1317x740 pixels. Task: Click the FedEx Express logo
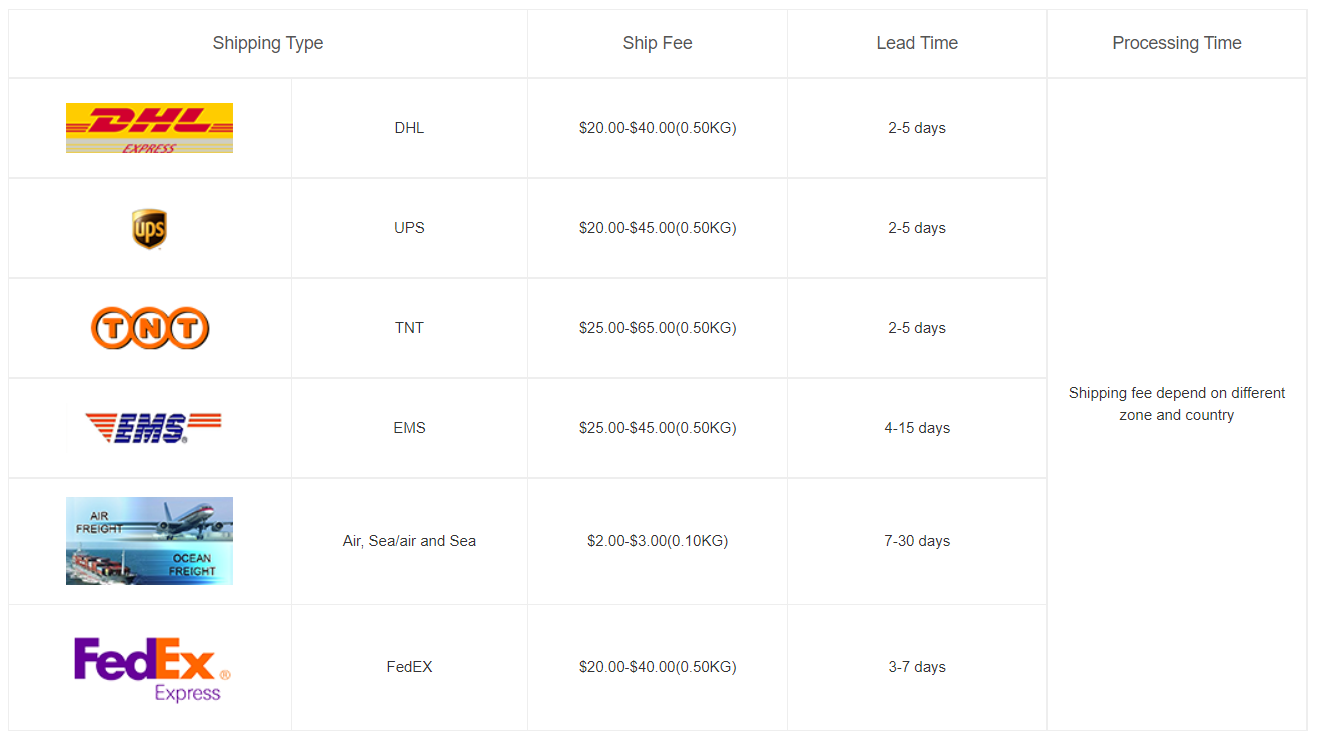click(152, 668)
